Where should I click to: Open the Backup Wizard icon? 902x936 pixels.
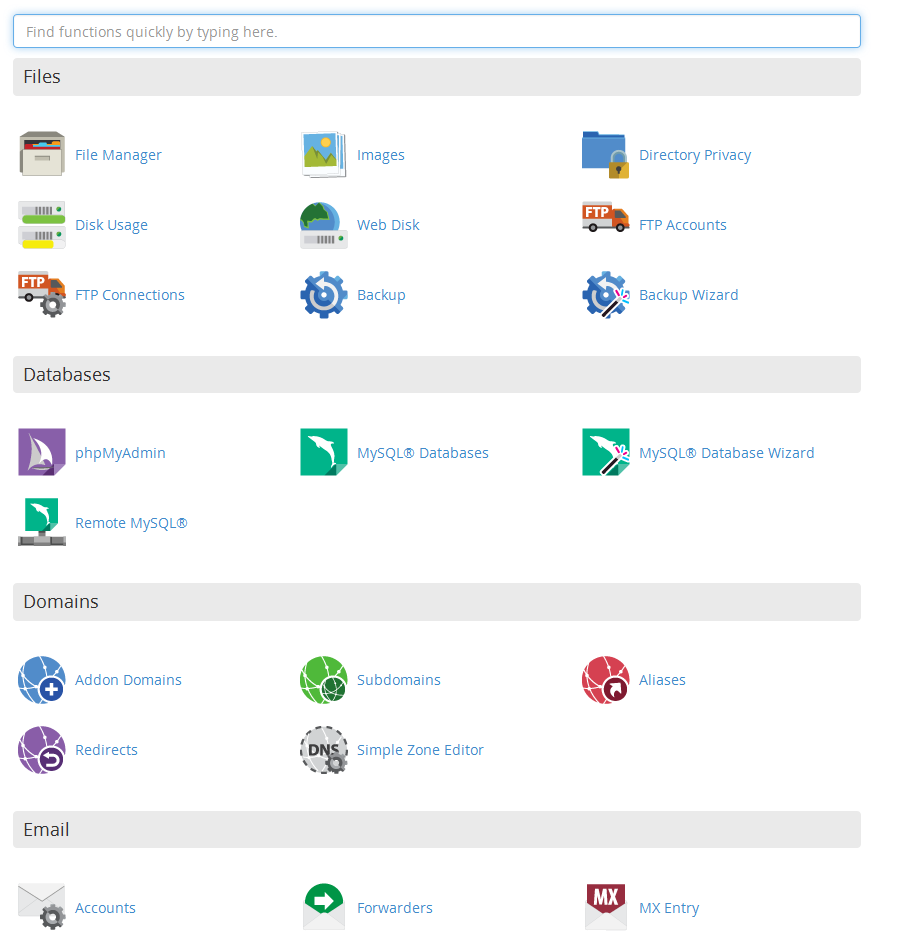pyautogui.click(x=606, y=295)
